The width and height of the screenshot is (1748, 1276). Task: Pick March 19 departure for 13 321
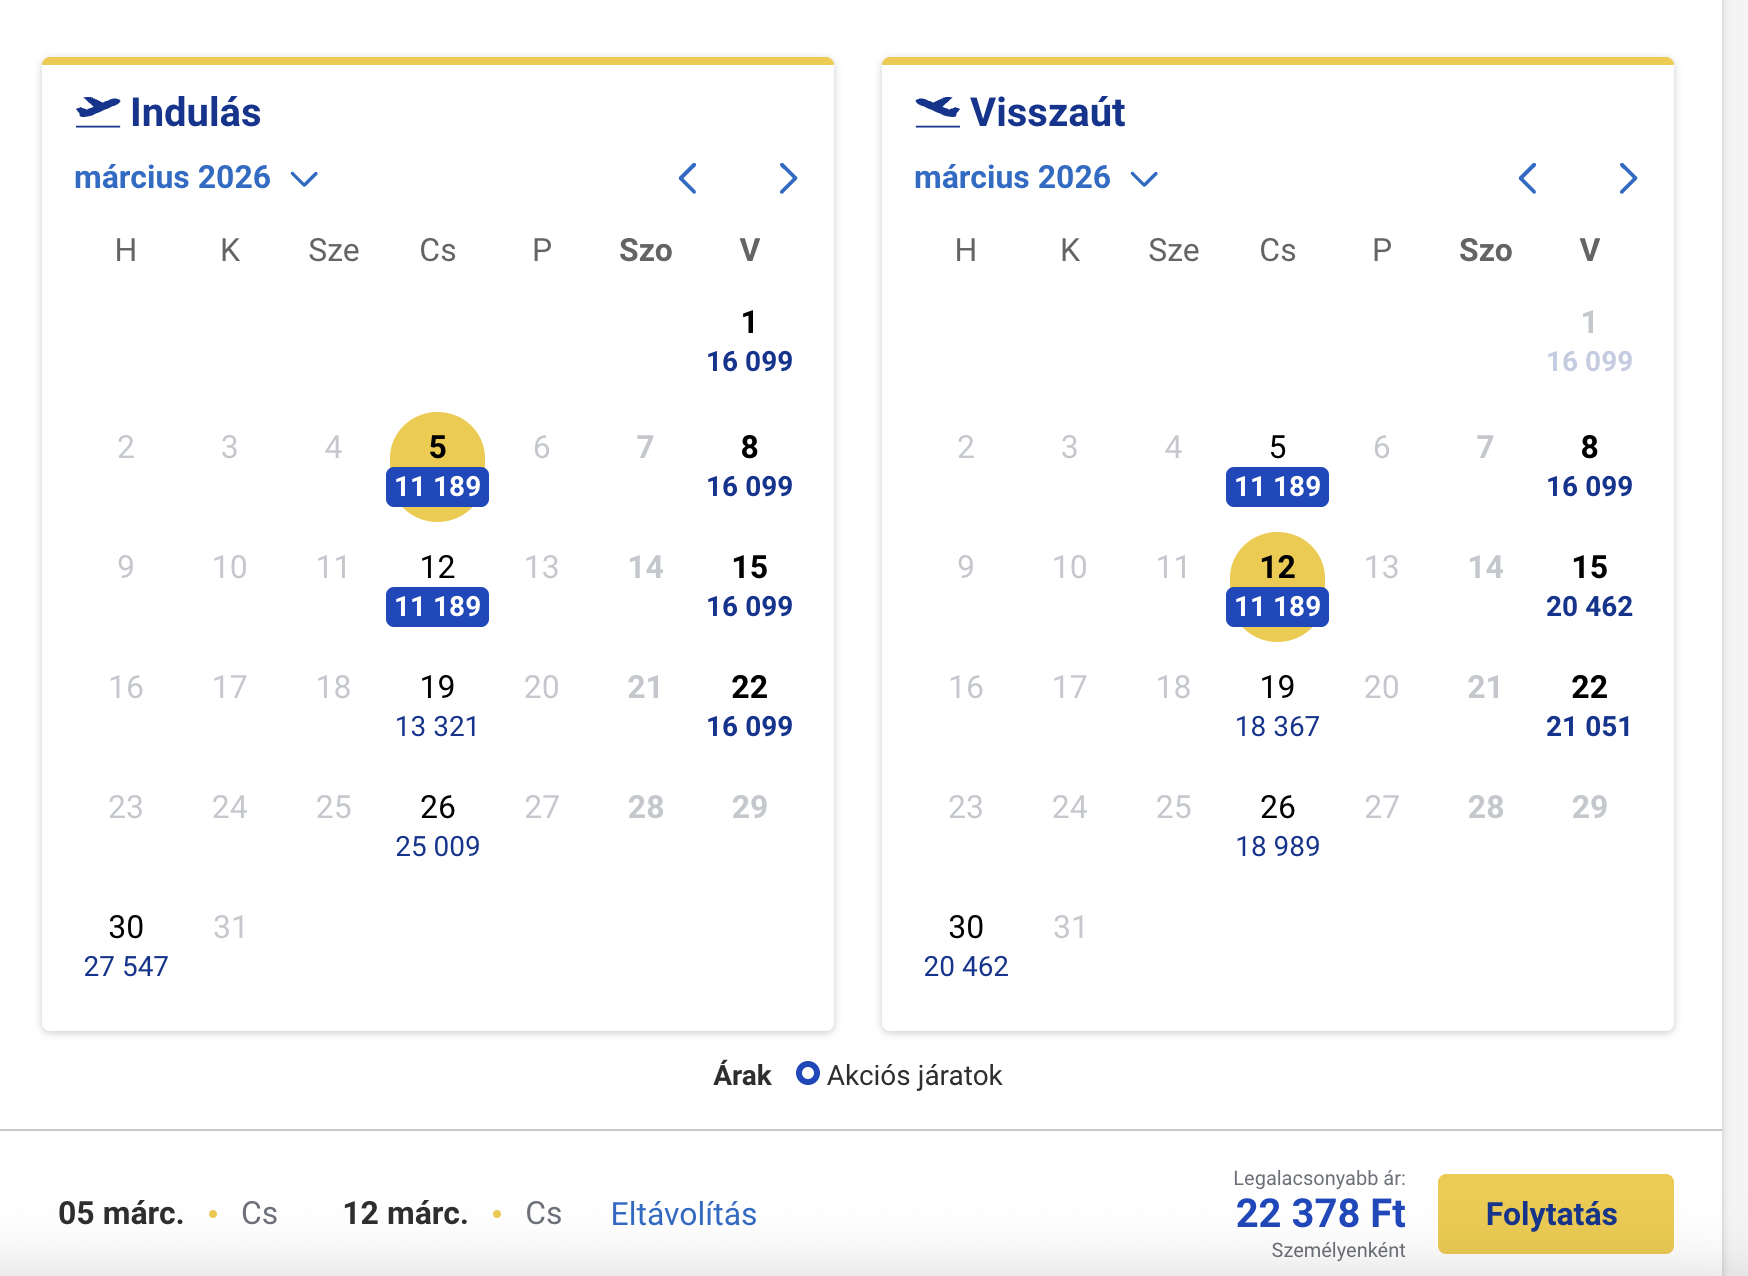437,706
